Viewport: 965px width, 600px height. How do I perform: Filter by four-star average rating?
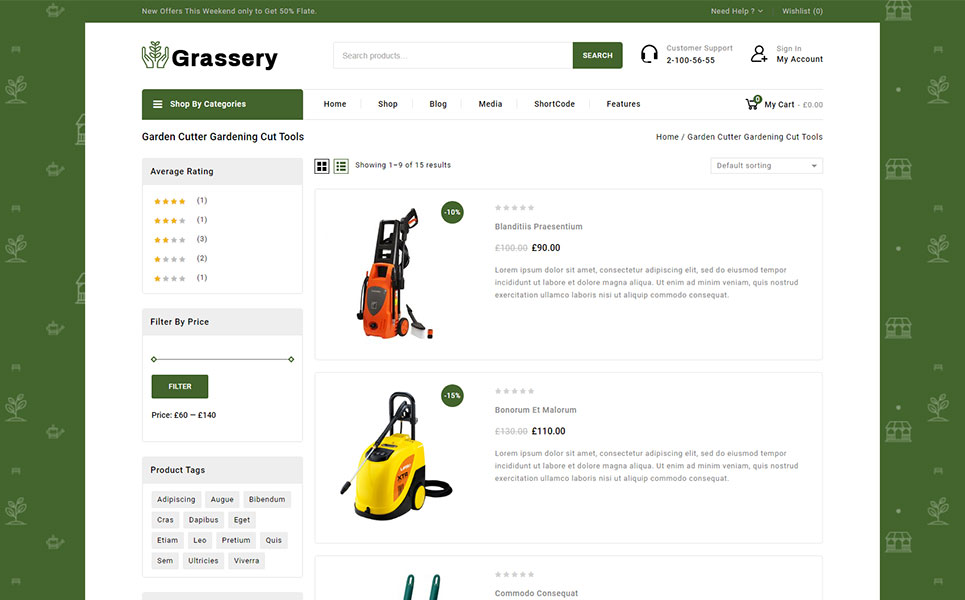tap(170, 201)
